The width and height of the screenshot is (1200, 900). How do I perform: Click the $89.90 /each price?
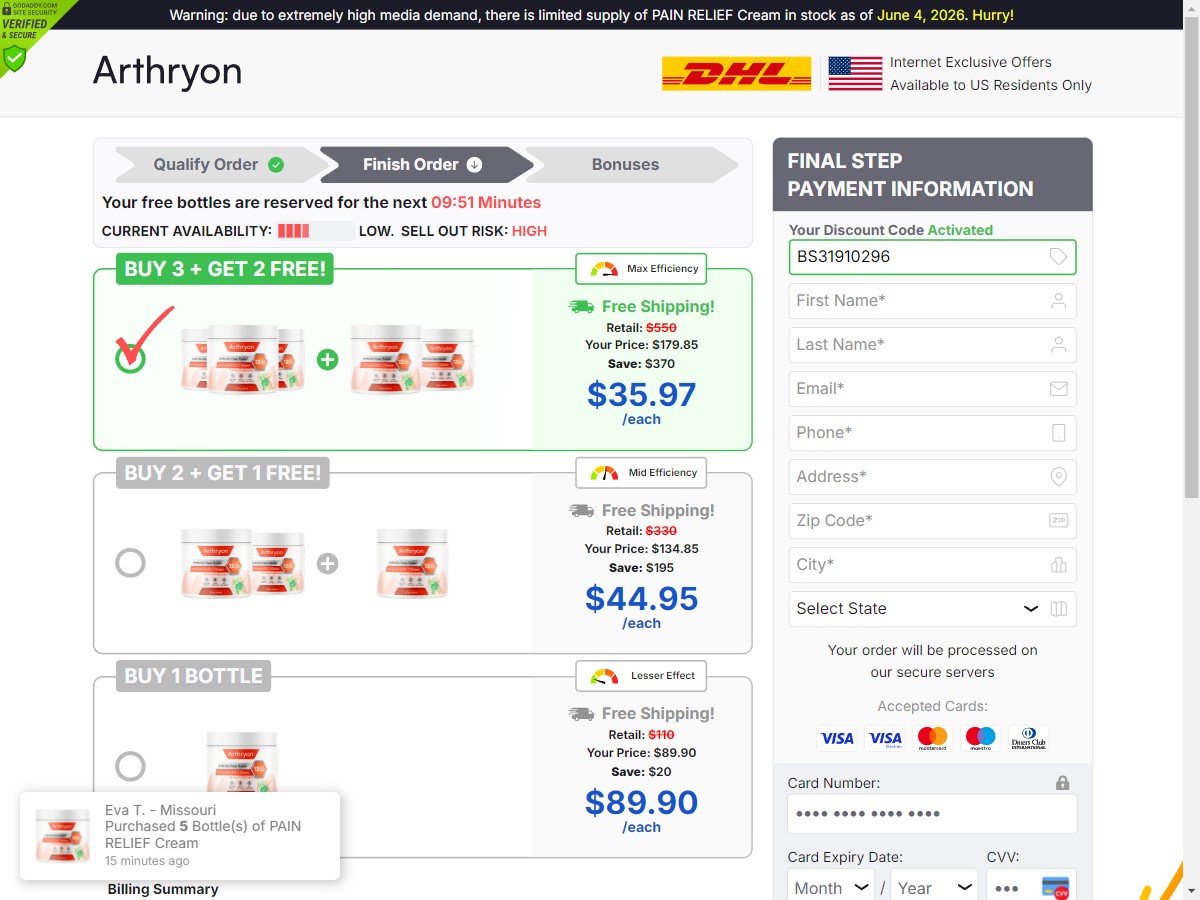pos(641,810)
